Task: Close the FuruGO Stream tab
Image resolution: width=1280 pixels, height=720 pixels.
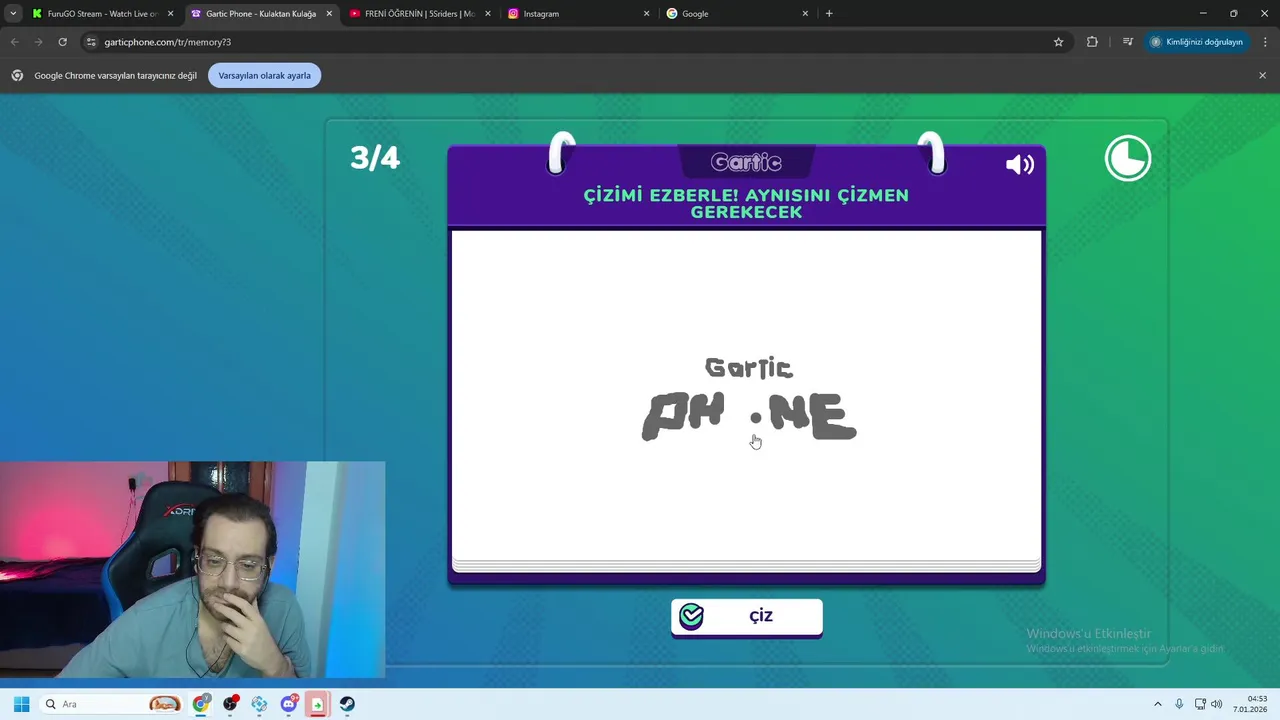Action: pos(170,14)
